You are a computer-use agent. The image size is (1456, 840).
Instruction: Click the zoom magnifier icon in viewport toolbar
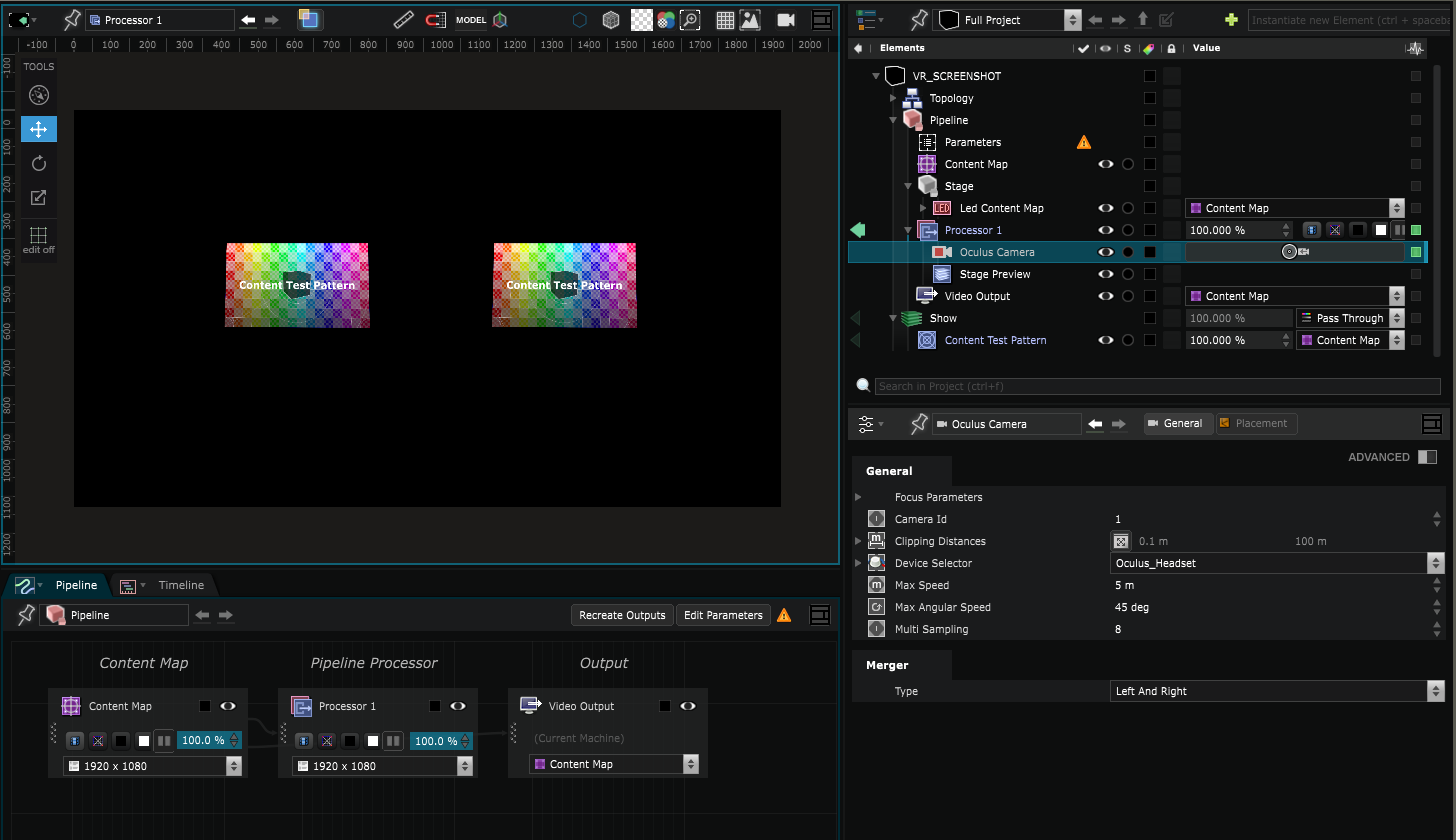coord(690,20)
